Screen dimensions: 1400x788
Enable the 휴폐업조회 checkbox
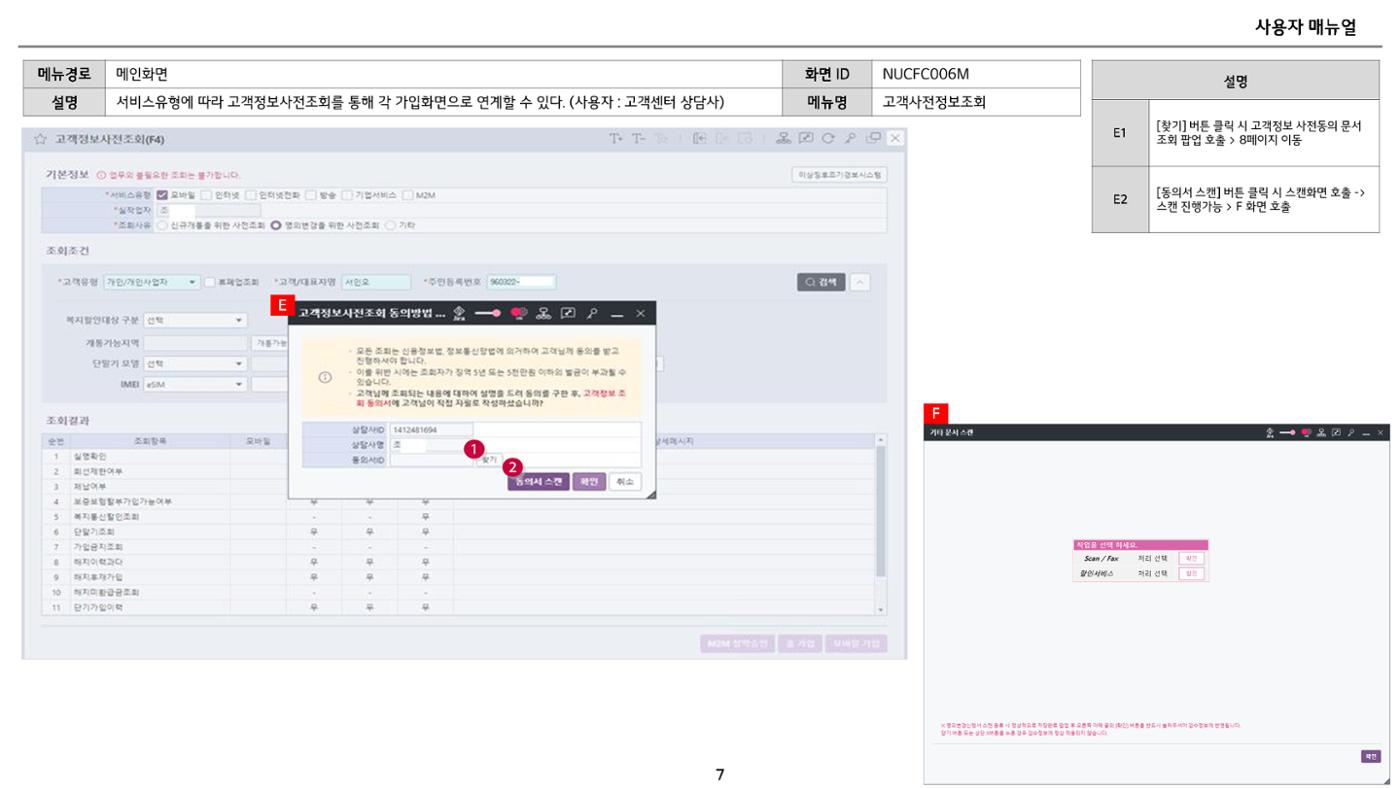coord(210,282)
